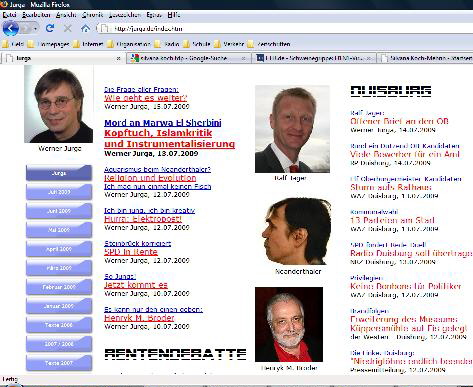Open the Zeitschriften bookmarks folder
This screenshot has width=473, height=387.
tap(269, 44)
